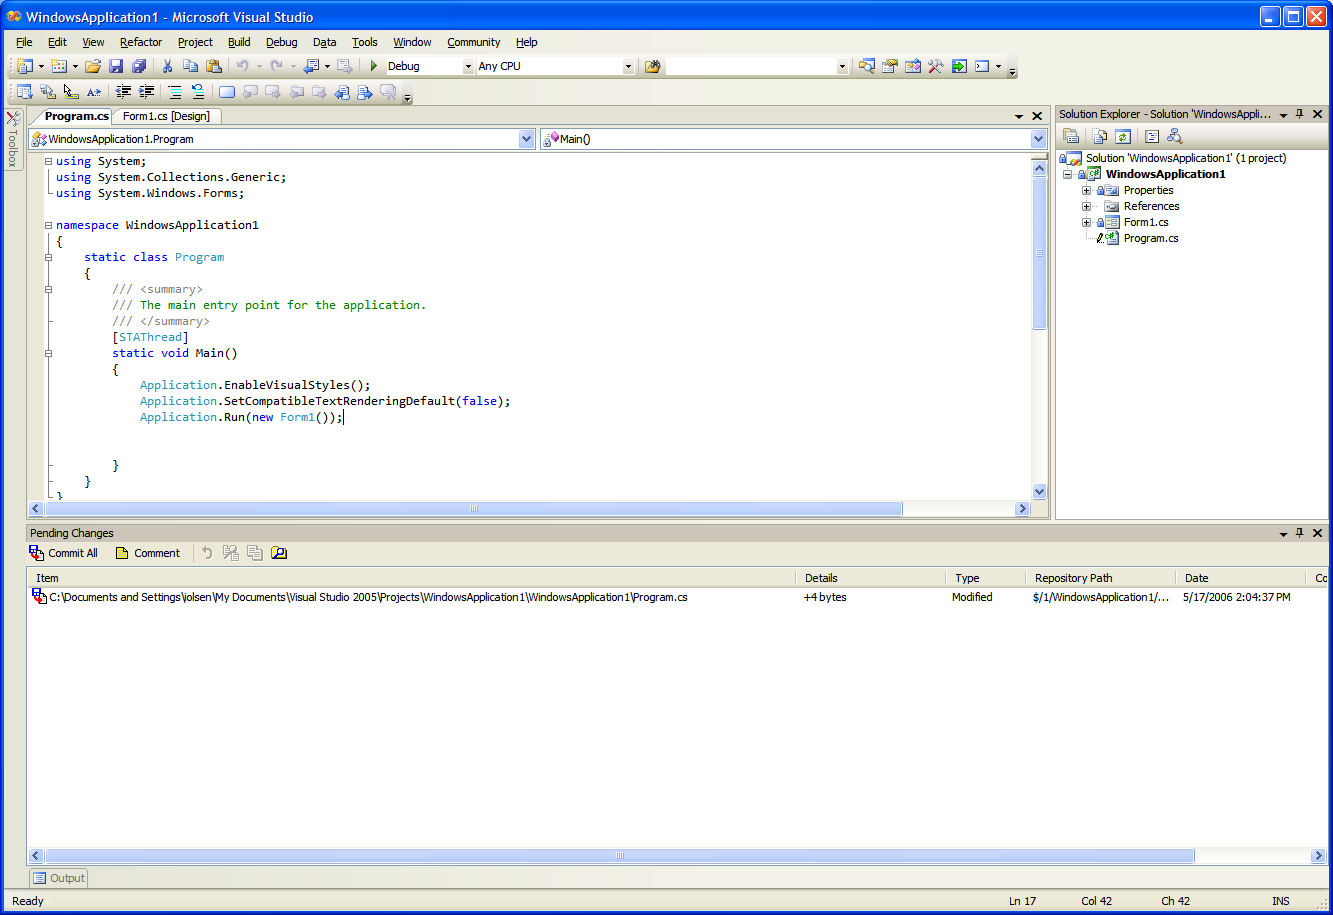Viewport: 1333px width, 915px height.
Task: Select Program.cs in Solution Explorer
Action: pyautogui.click(x=1150, y=238)
